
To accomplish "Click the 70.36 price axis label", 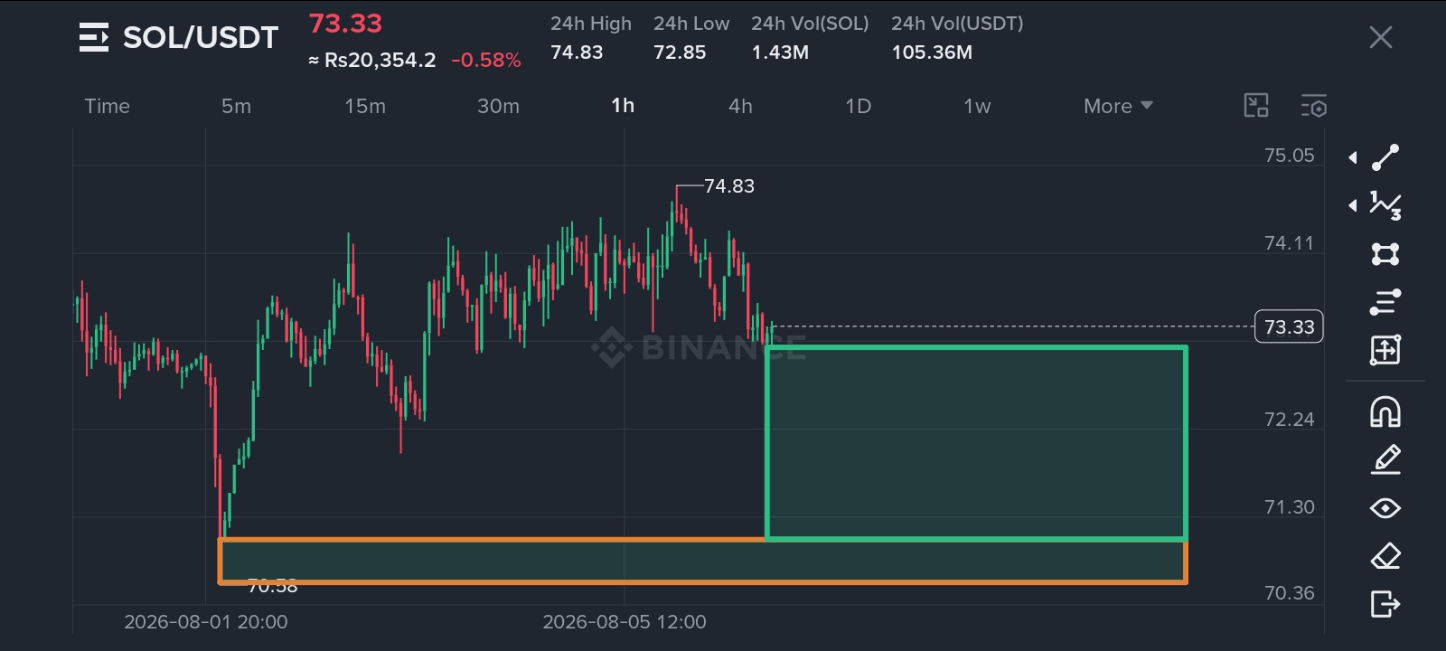I will 1289,593.
